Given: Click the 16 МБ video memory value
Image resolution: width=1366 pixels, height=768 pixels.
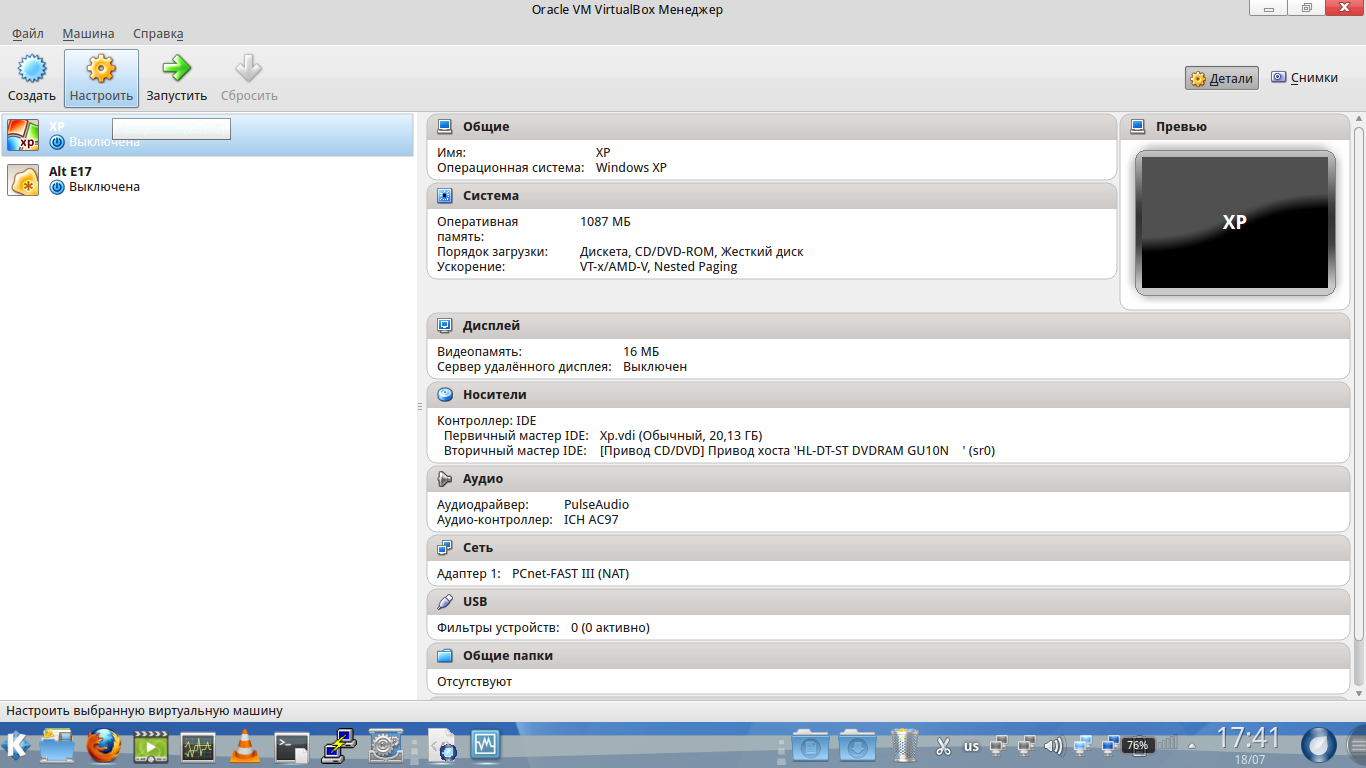Looking at the screenshot, I should pyautogui.click(x=641, y=352).
